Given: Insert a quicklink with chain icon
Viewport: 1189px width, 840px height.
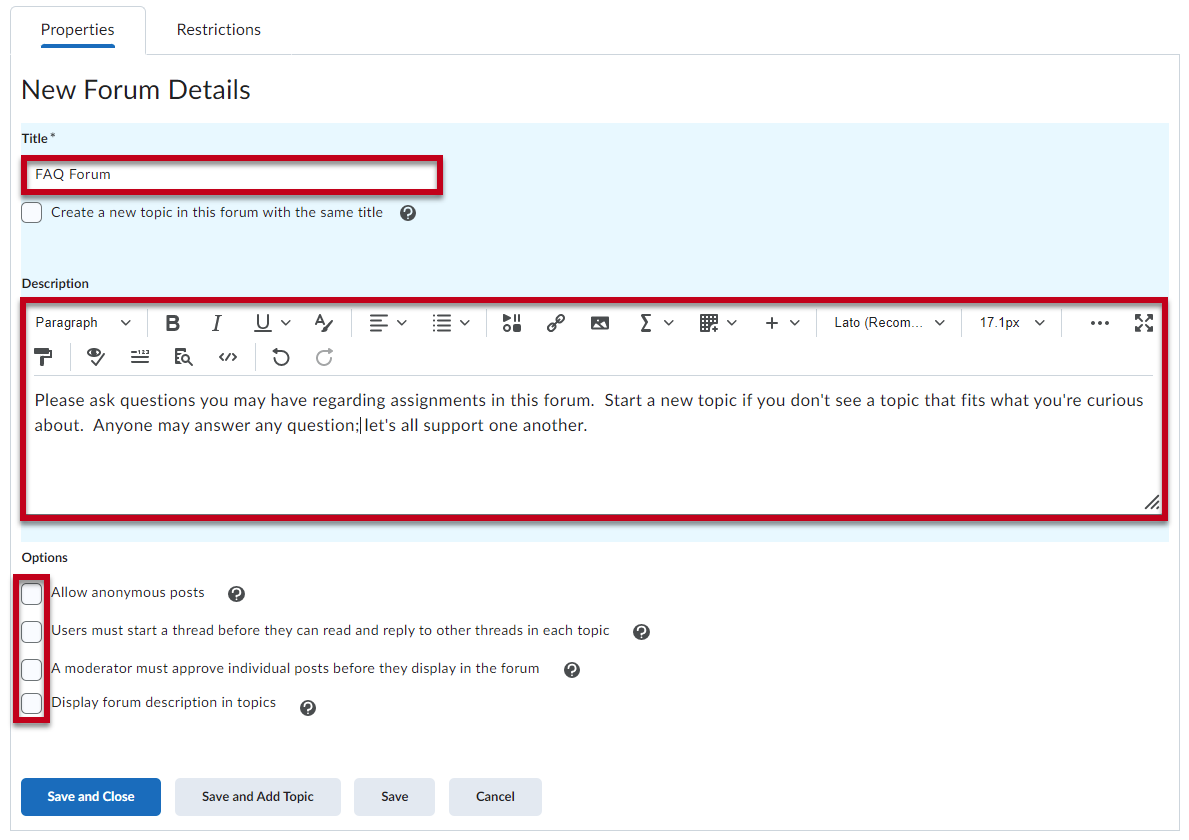Looking at the screenshot, I should [556, 323].
